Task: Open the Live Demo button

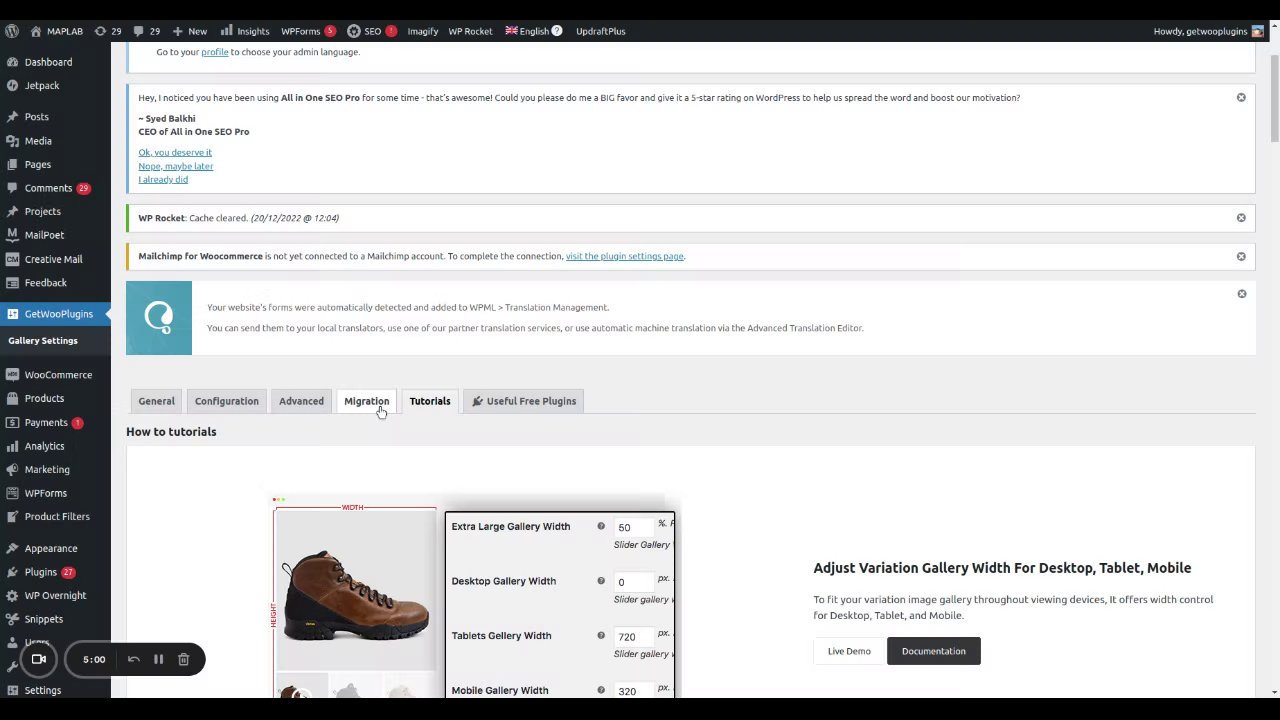Action: 849,651
